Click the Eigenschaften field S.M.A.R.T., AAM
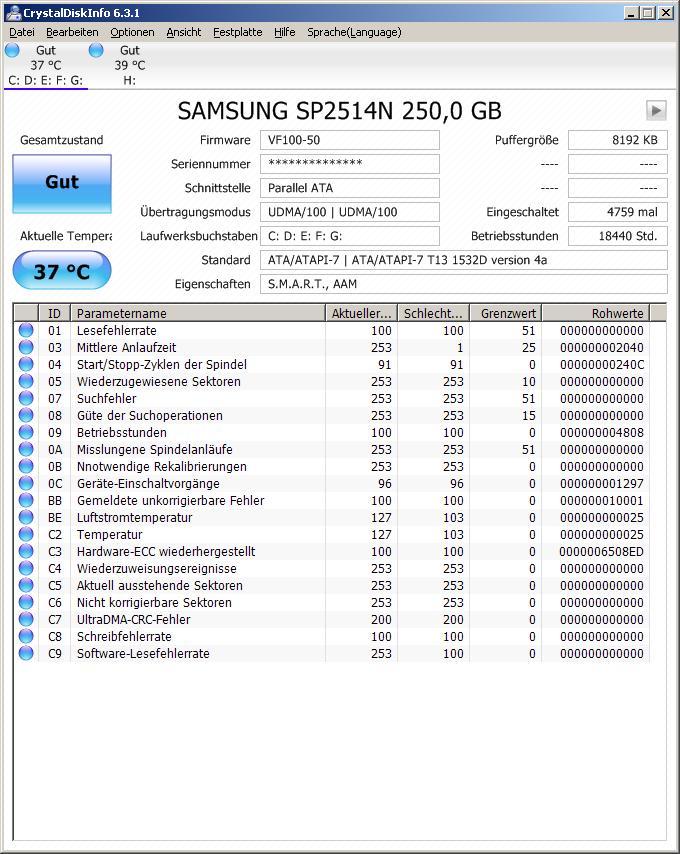This screenshot has width=680, height=854. (463, 284)
